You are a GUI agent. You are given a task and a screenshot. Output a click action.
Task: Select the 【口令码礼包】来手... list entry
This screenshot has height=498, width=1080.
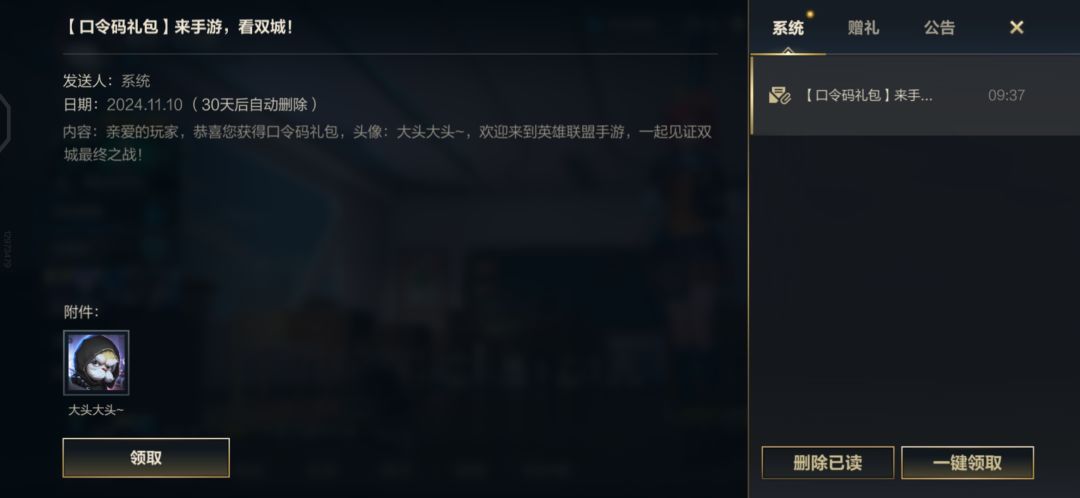point(914,96)
